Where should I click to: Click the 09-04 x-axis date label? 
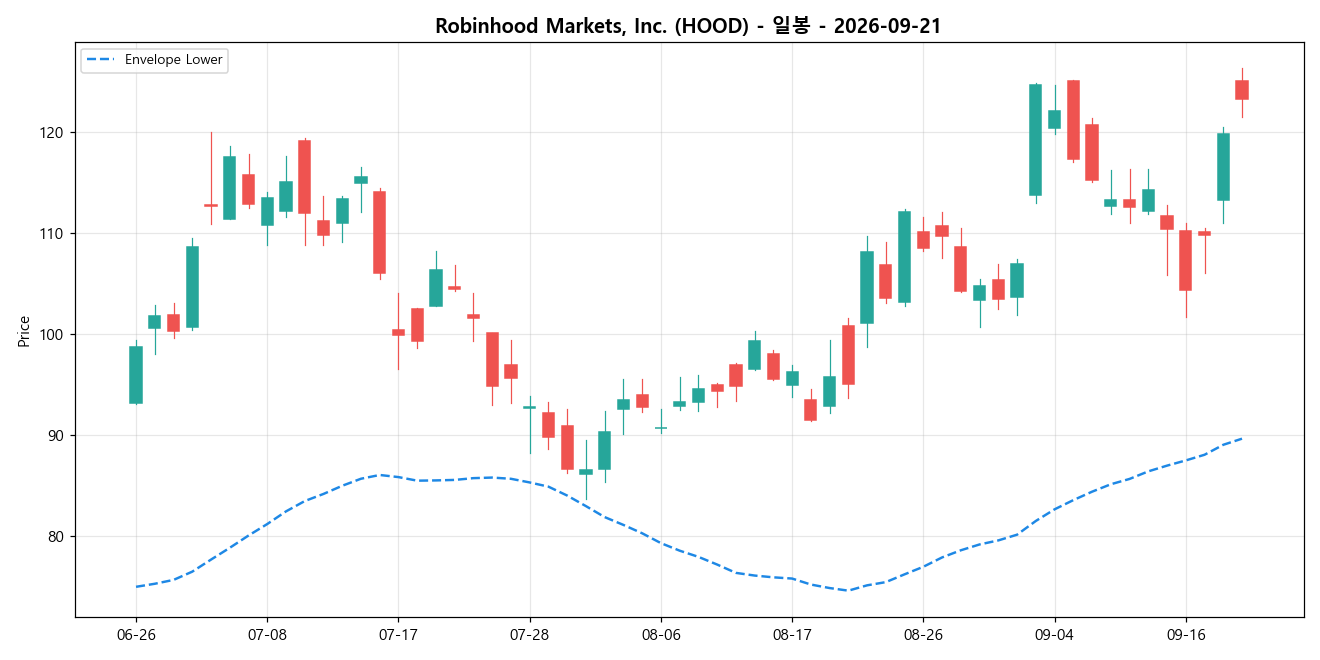tap(1054, 634)
